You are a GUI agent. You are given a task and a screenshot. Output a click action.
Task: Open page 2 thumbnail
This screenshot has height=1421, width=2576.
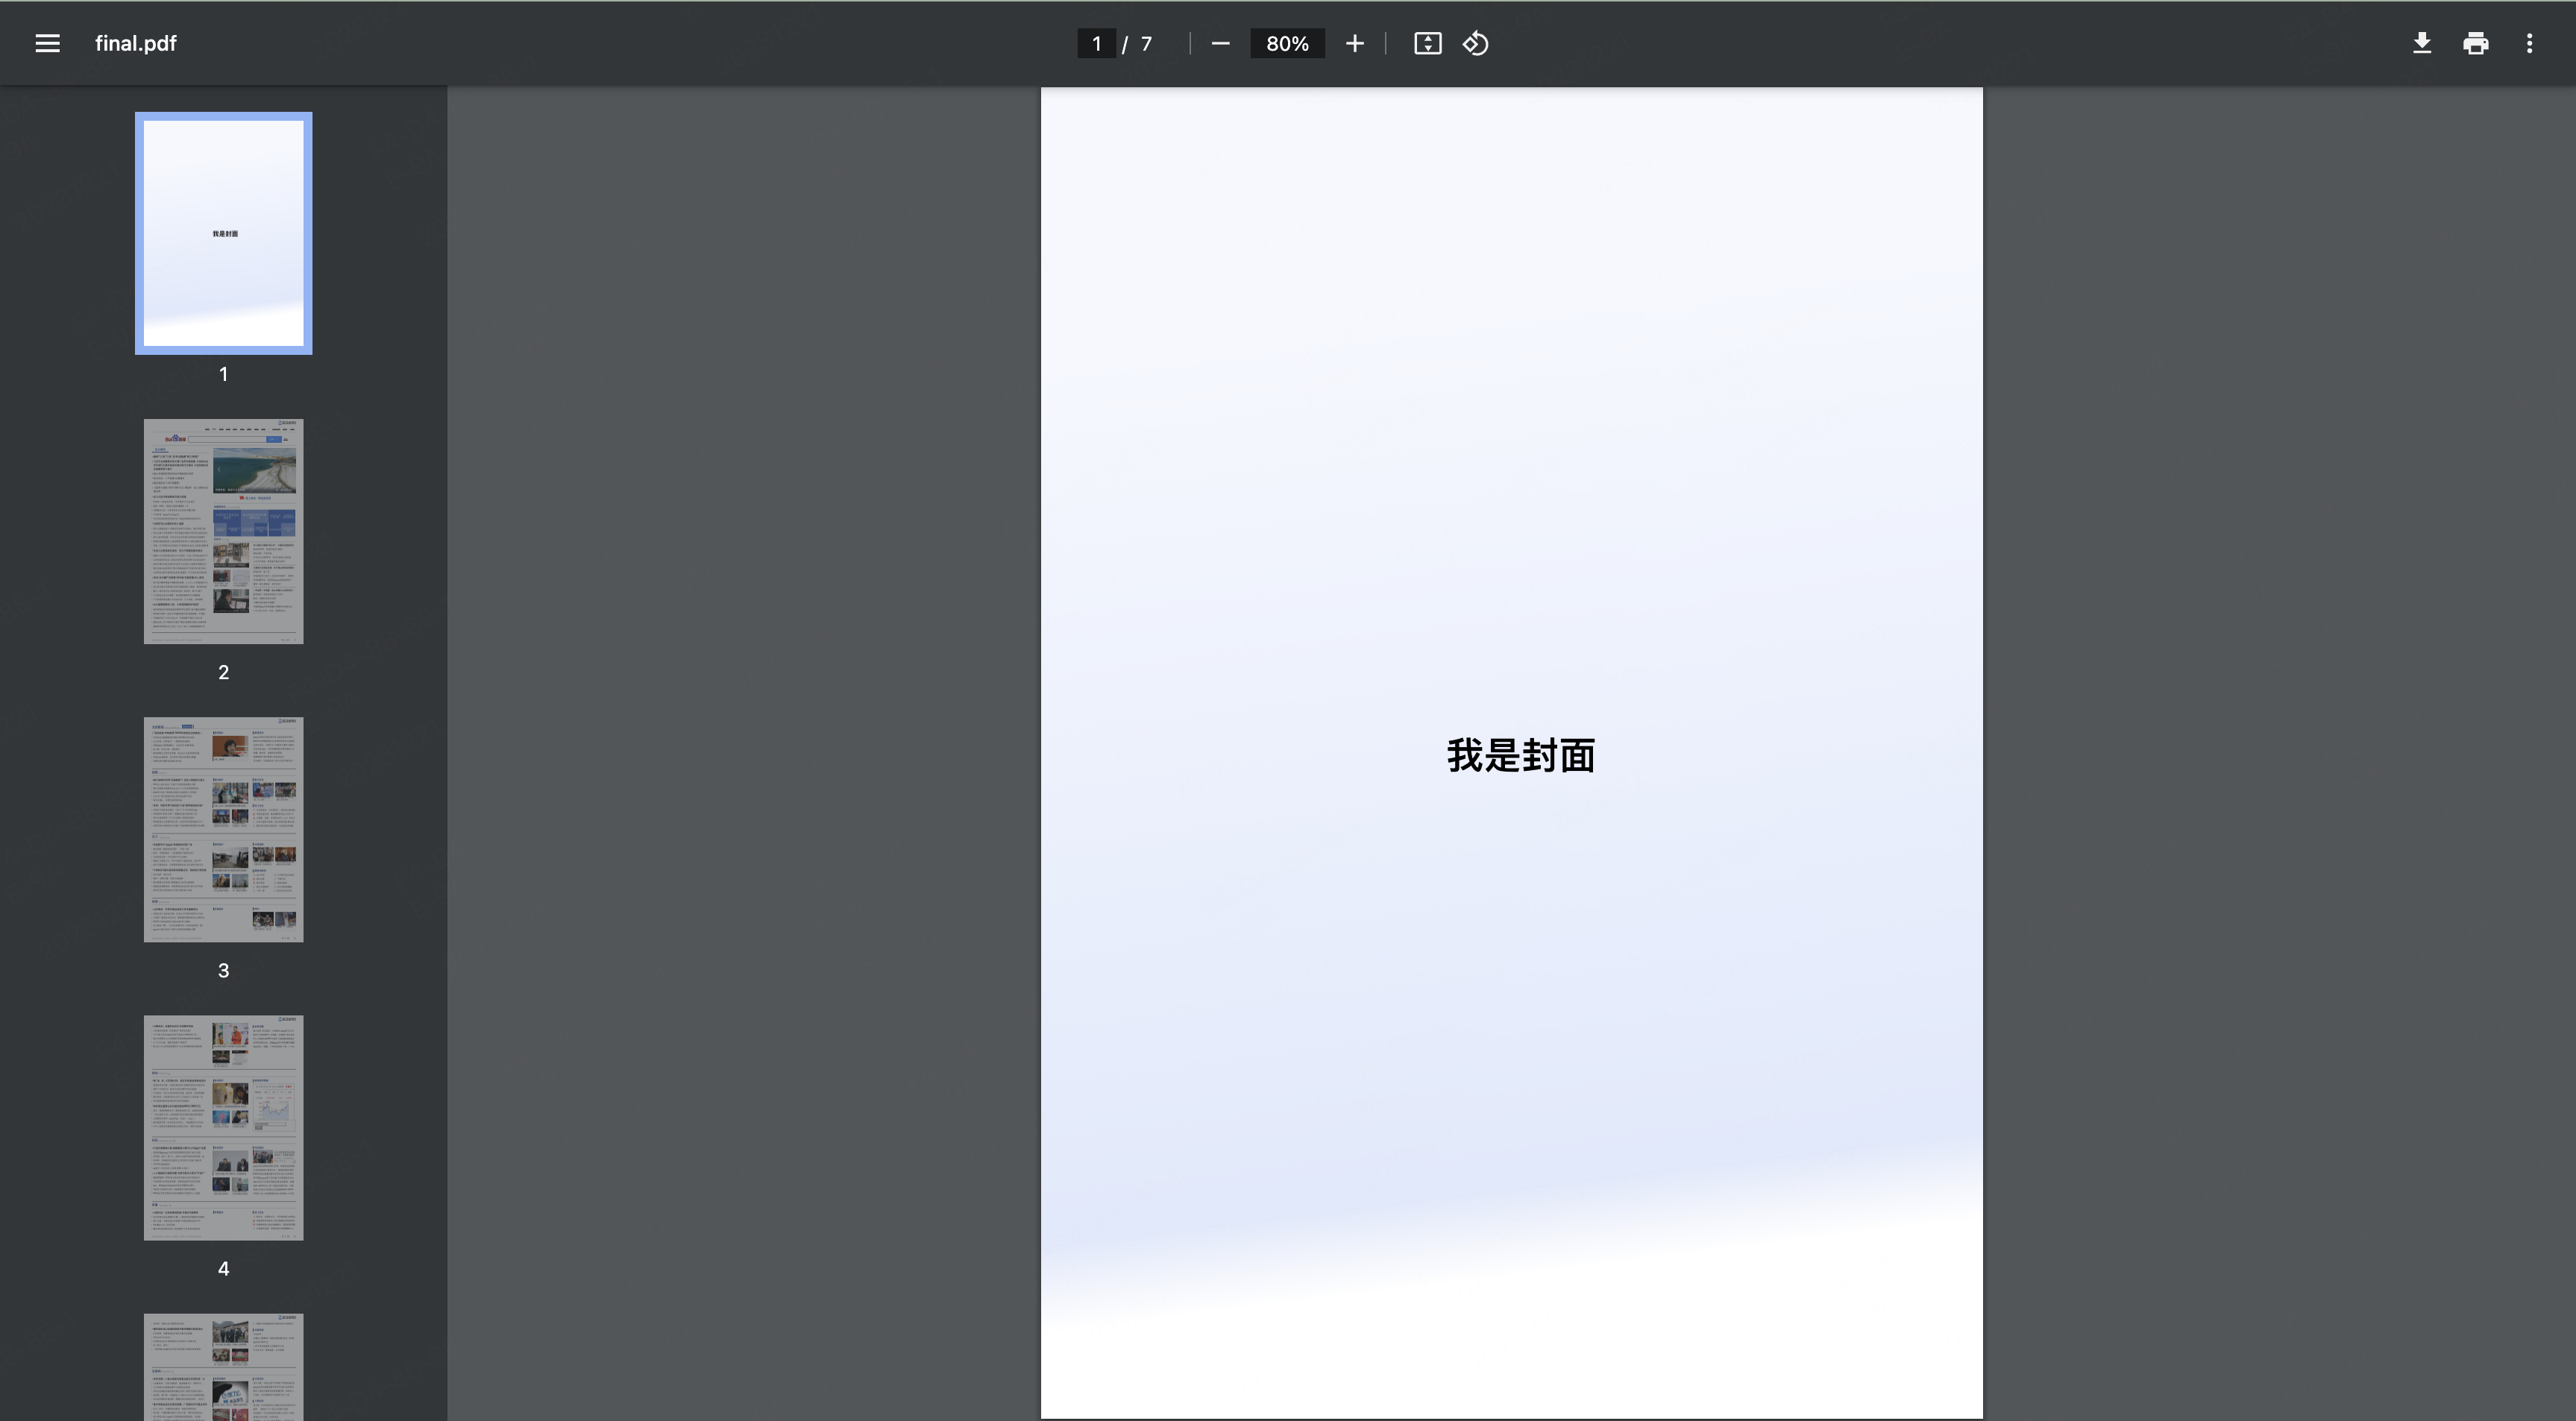[x=223, y=531]
